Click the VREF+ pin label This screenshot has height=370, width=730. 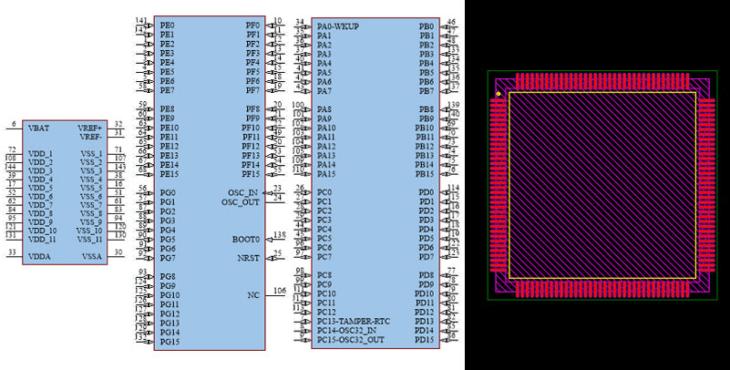(x=90, y=128)
